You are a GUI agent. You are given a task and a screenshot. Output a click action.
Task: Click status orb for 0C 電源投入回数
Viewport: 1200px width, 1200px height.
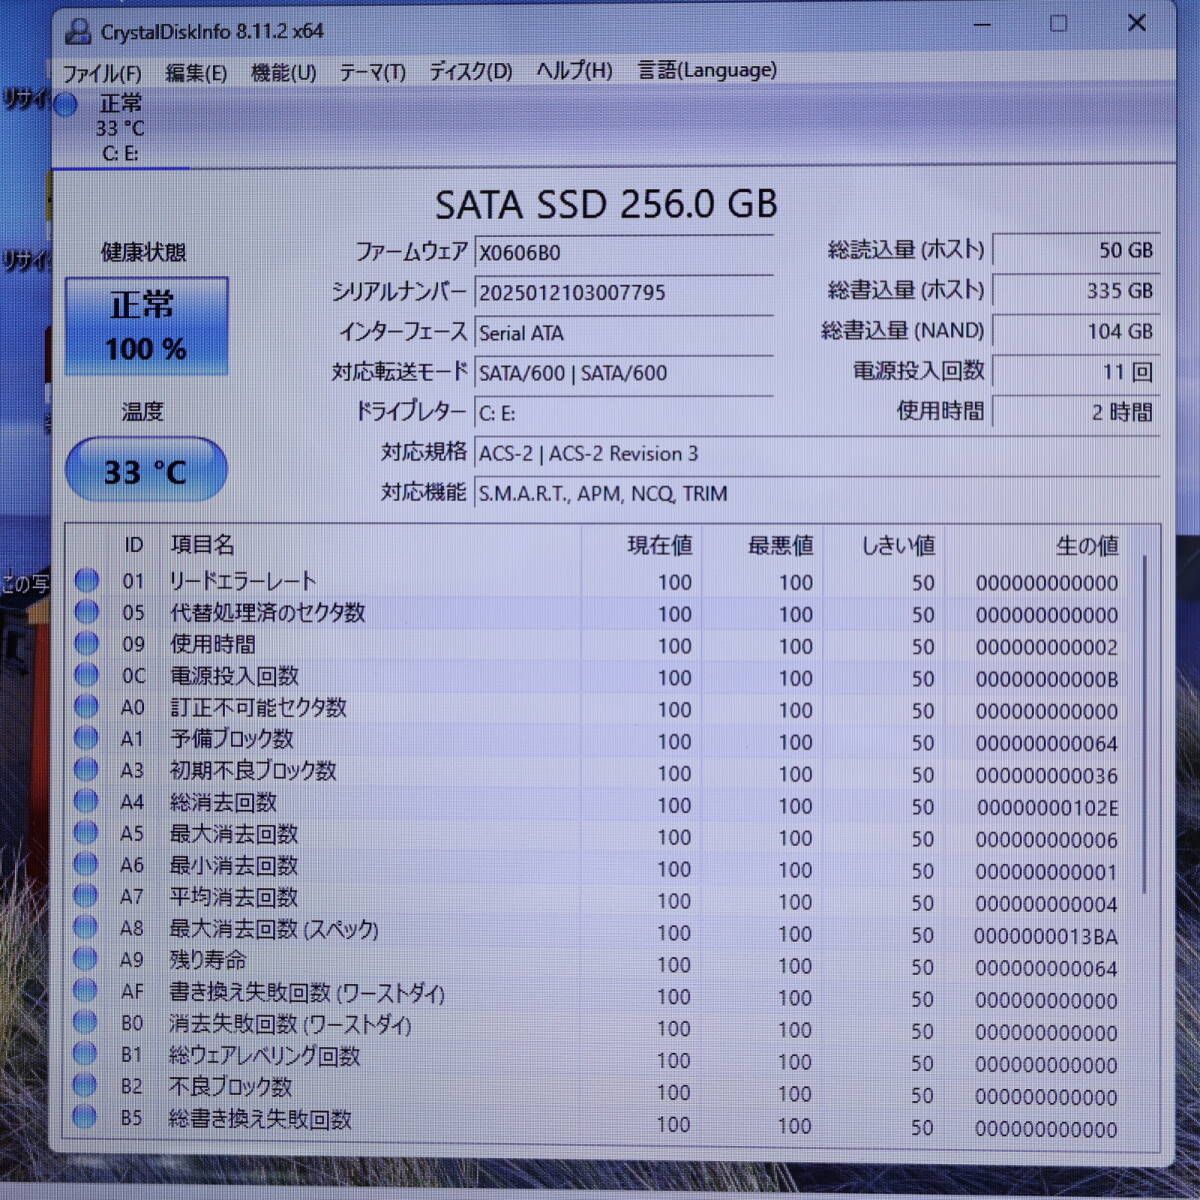click(87, 675)
